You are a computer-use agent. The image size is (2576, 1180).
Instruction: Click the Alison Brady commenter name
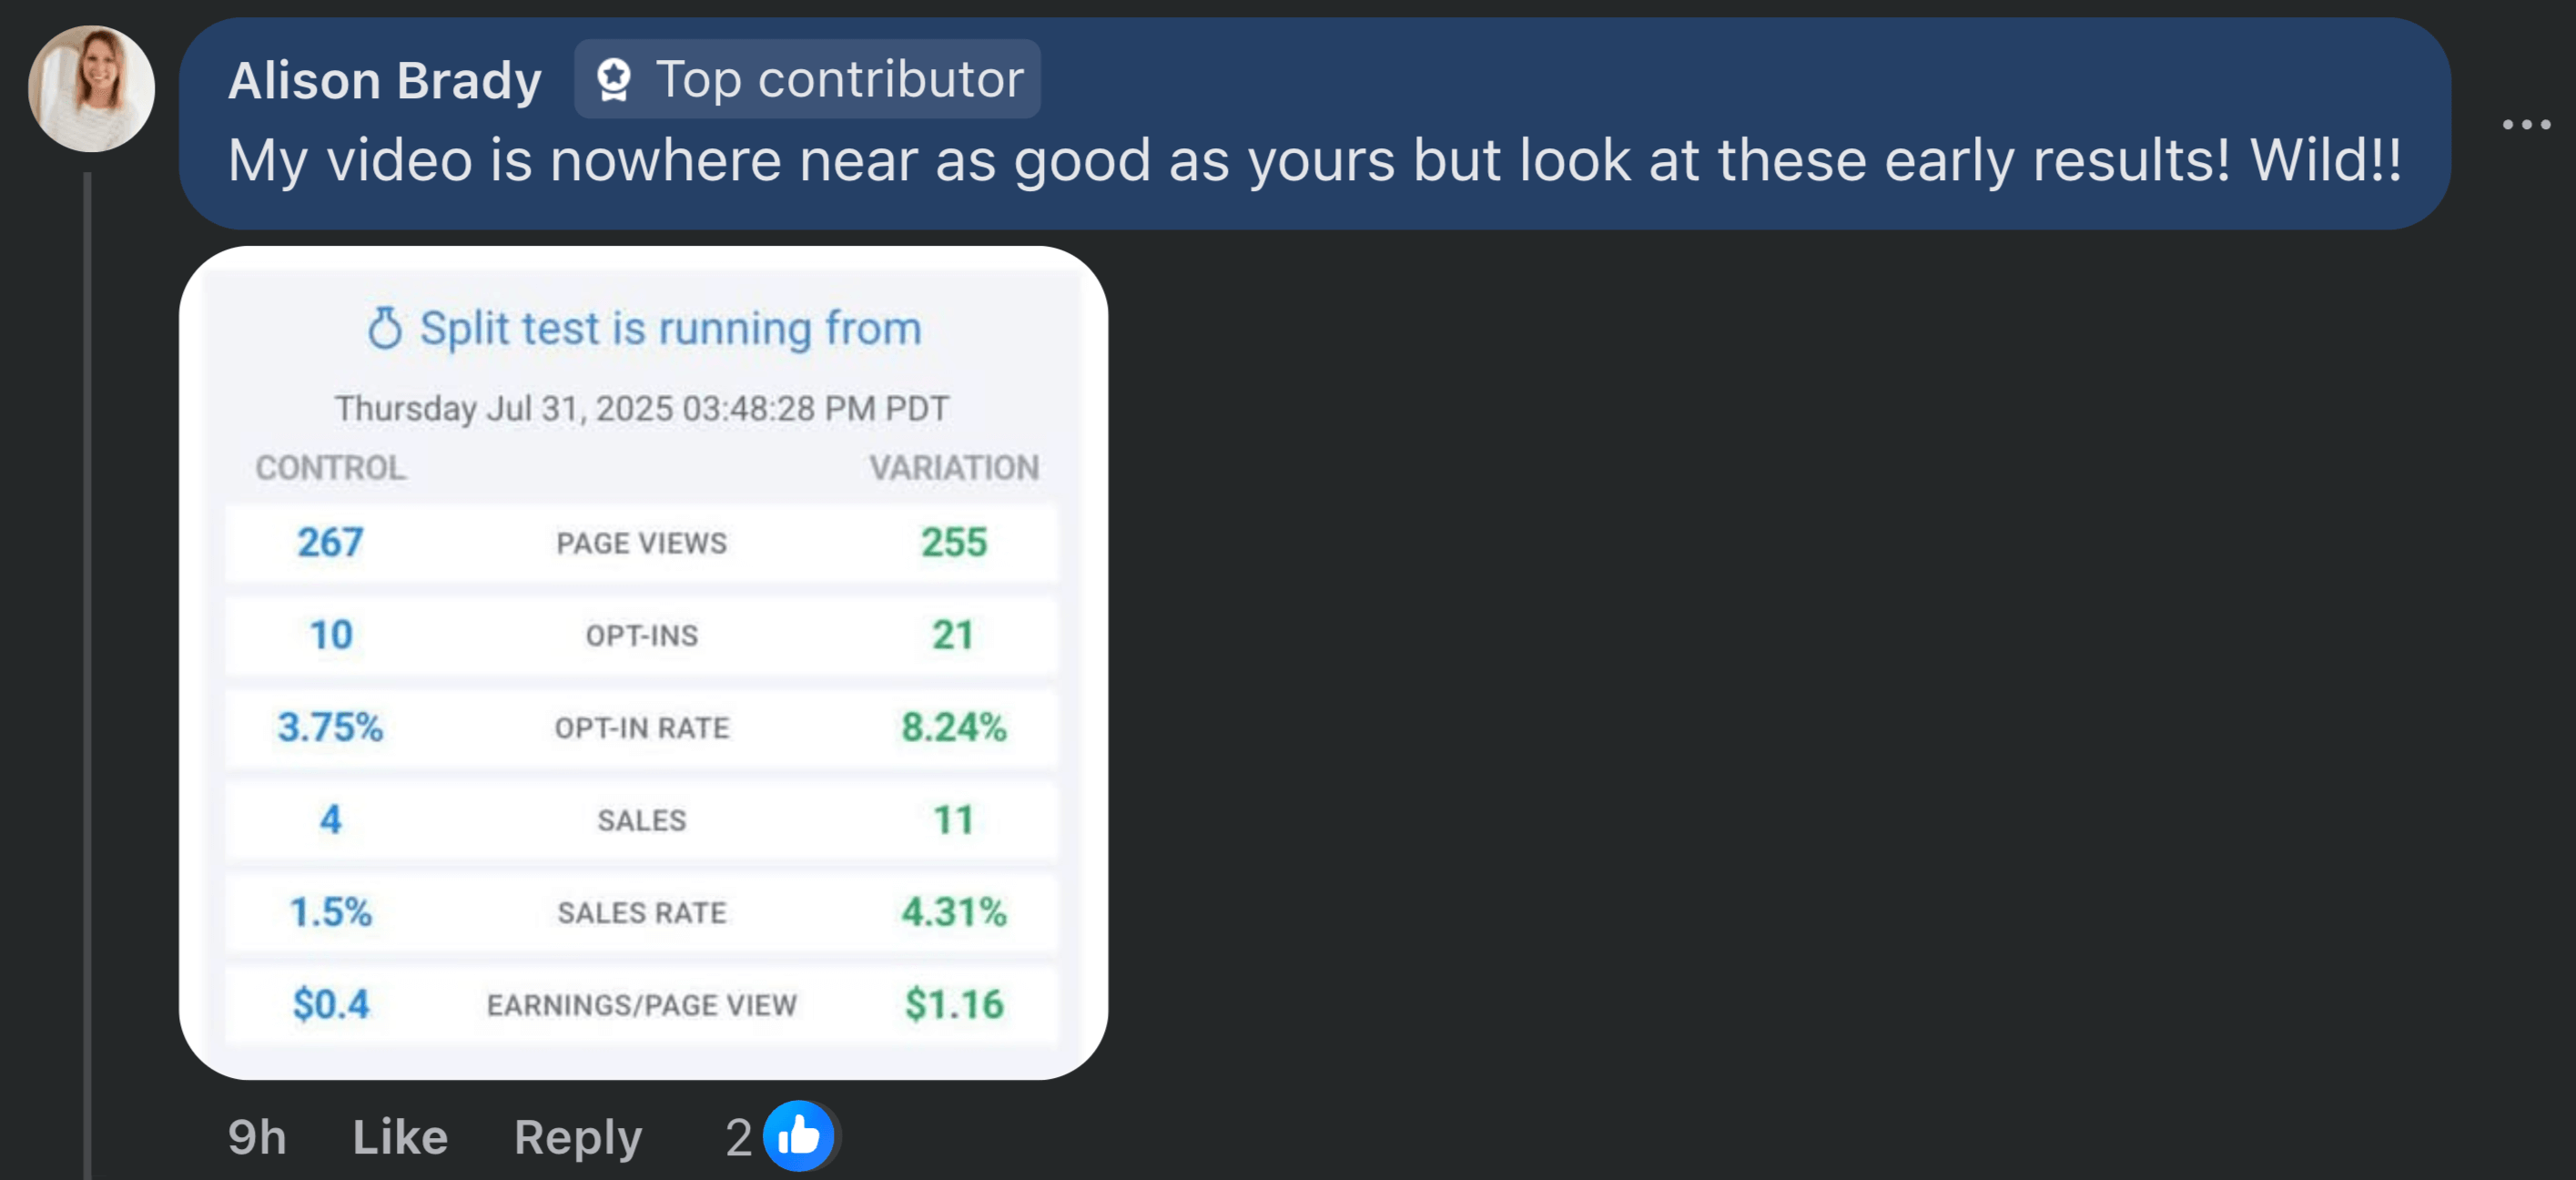pos(384,80)
